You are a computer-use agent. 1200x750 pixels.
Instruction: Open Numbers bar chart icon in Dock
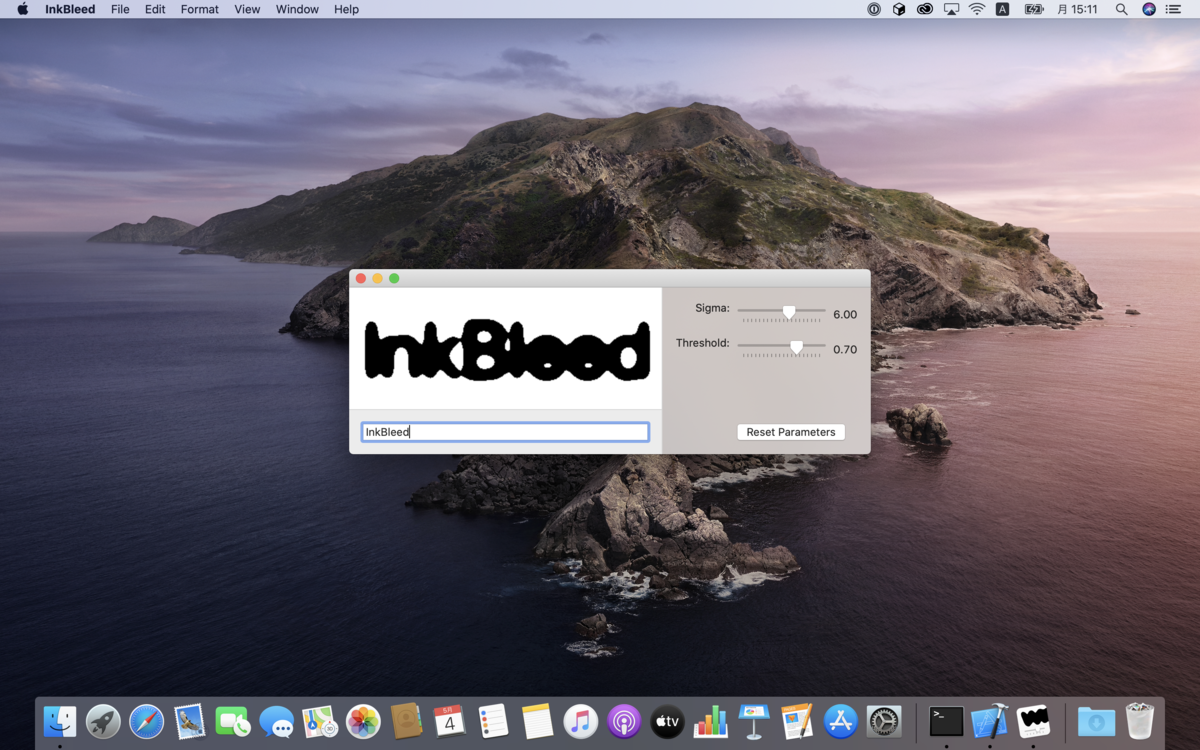[x=711, y=721]
